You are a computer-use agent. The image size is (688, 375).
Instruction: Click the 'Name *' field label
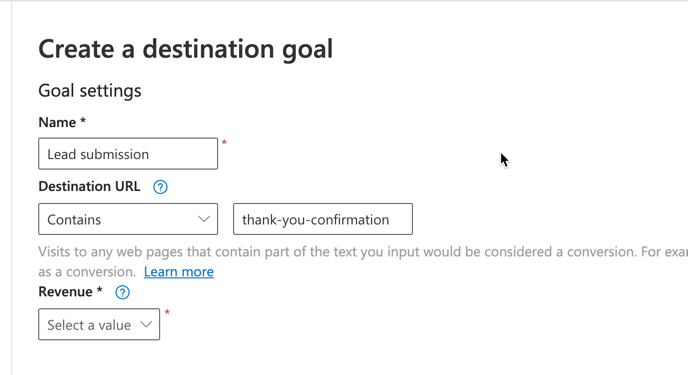tap(62, 122)
